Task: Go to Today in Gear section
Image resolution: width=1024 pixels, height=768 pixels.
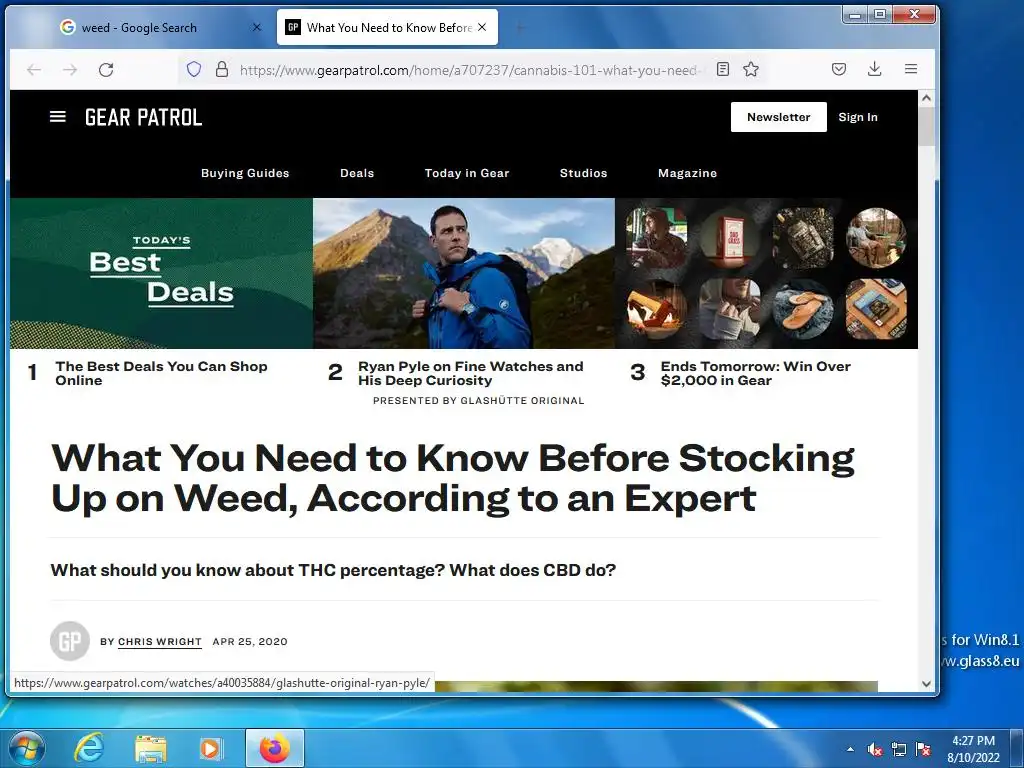Action: [467, 173]
